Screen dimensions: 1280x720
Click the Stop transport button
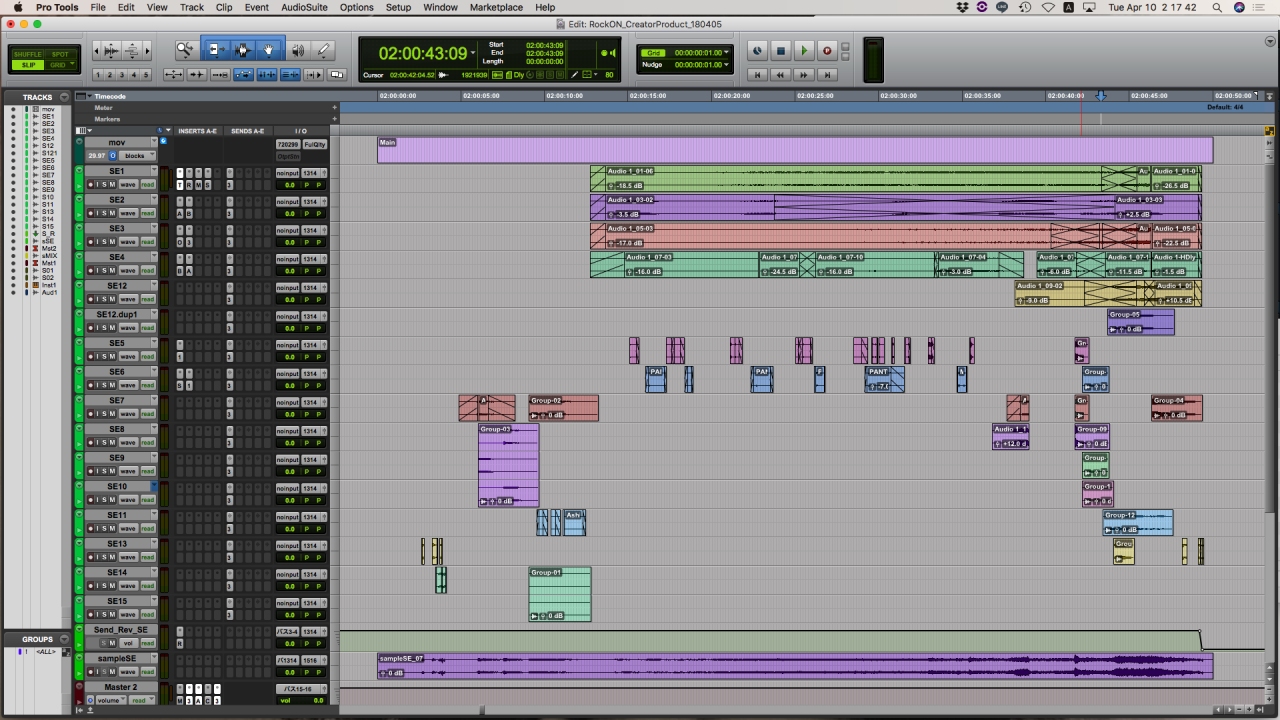(781, 51)
